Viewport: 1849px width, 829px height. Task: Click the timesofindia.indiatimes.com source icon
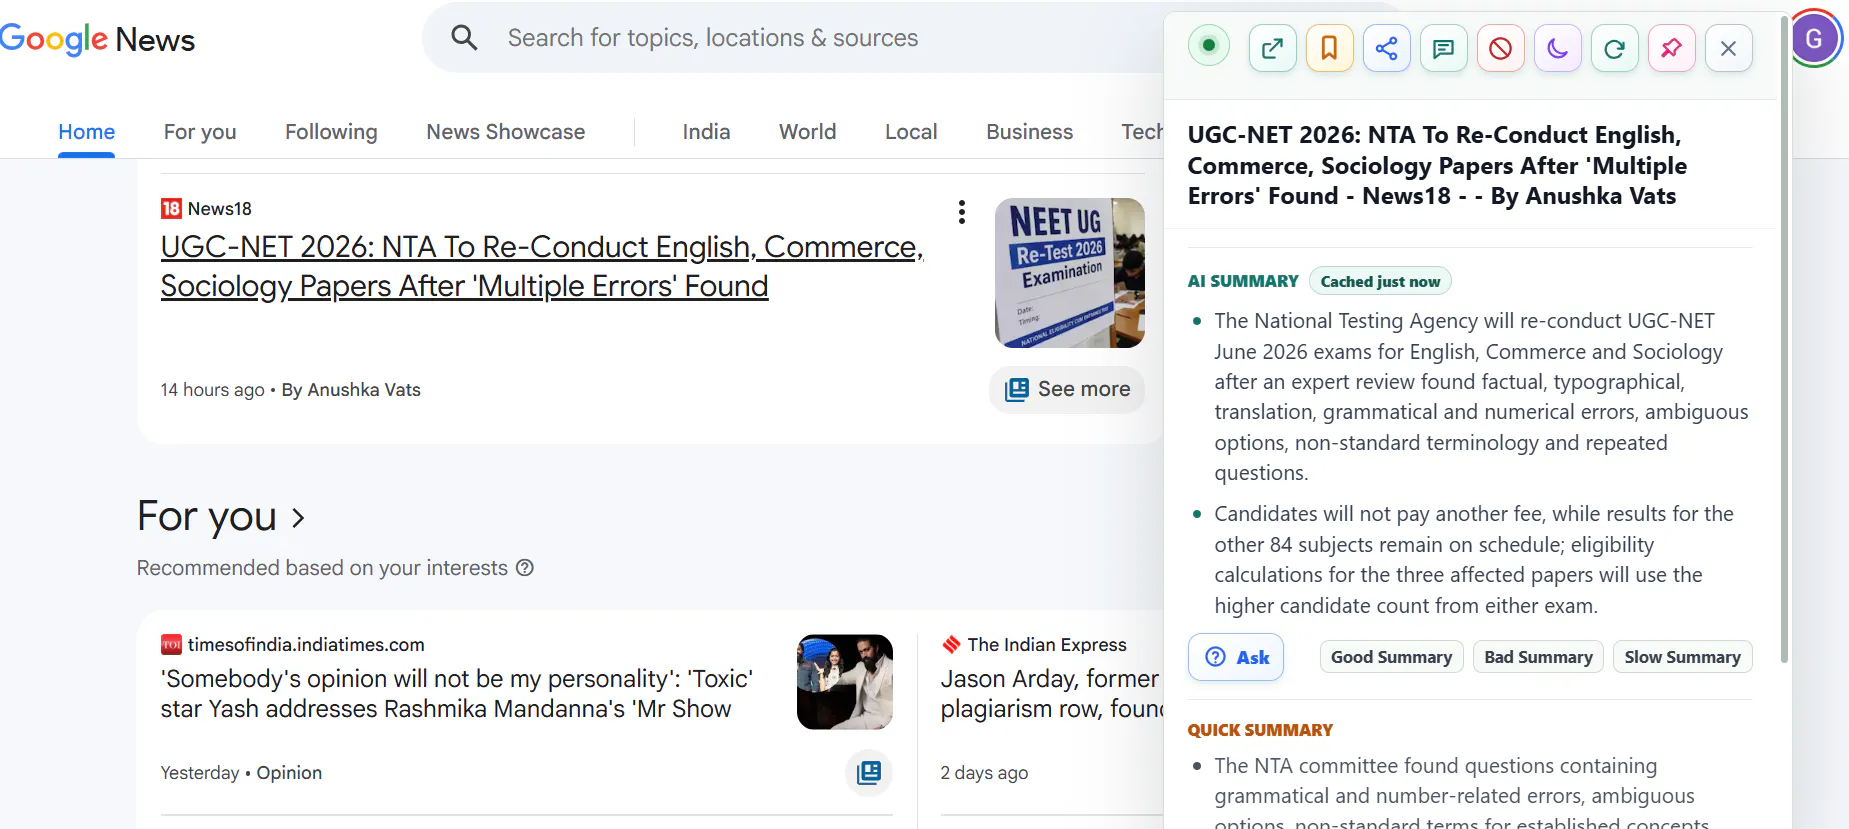coord(171,645)
